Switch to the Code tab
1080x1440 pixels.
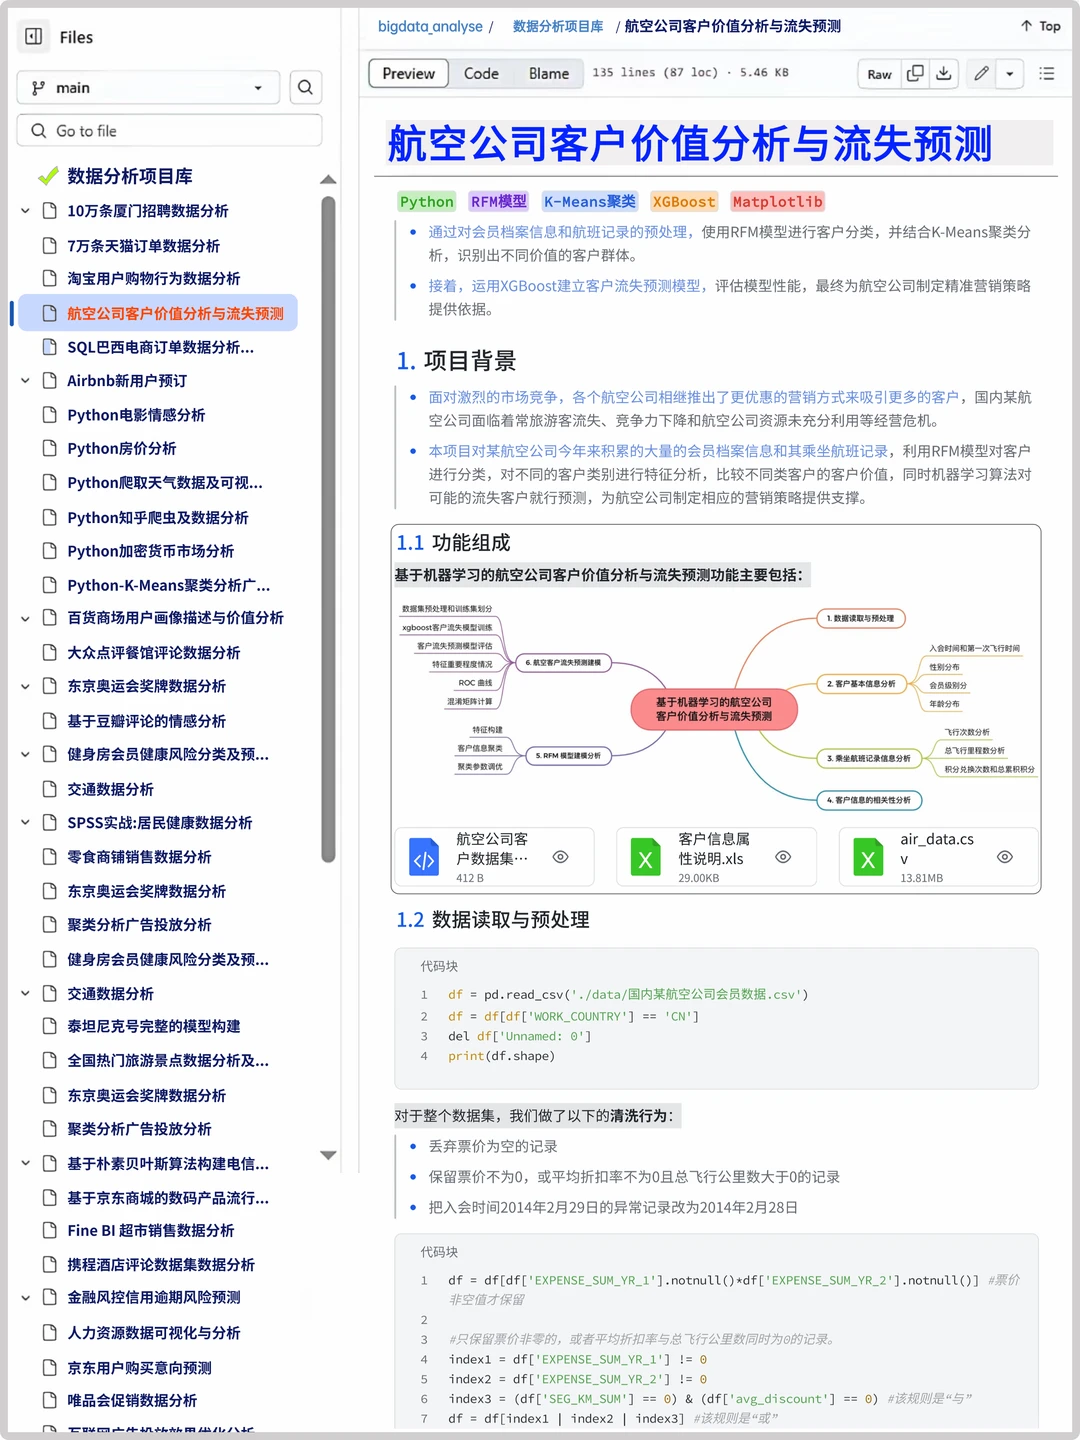(x=481, y=74)
